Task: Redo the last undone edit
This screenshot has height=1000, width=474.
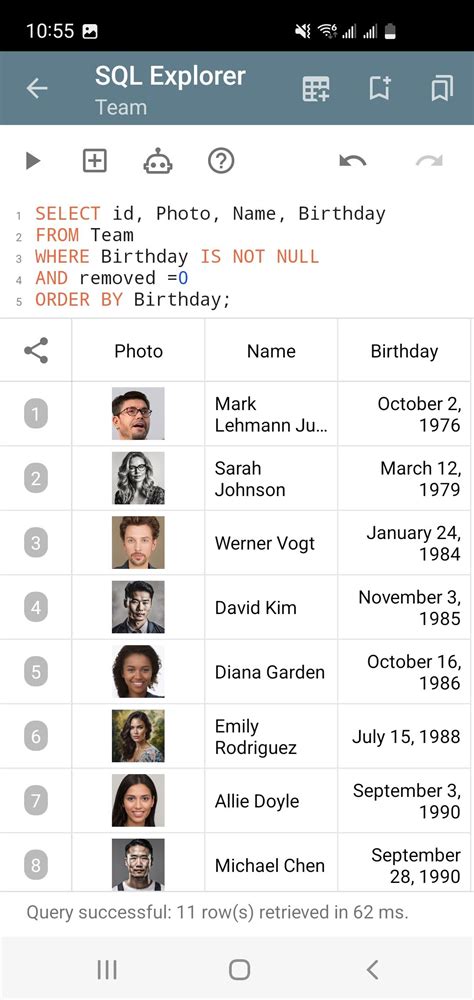Action: (429, 161)
